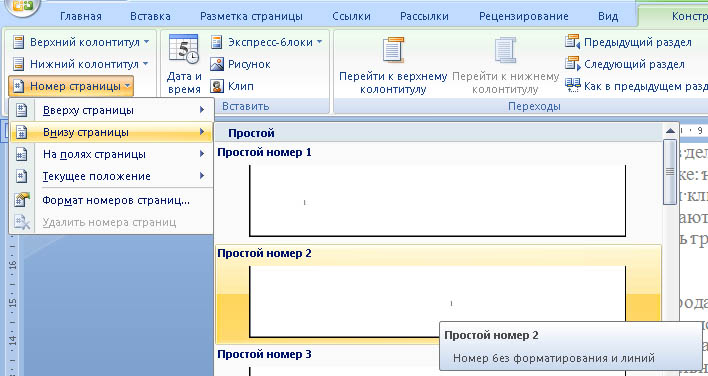Click the gallery scrollbar up arrow
The image size is (708, 376).
[670, 131]
